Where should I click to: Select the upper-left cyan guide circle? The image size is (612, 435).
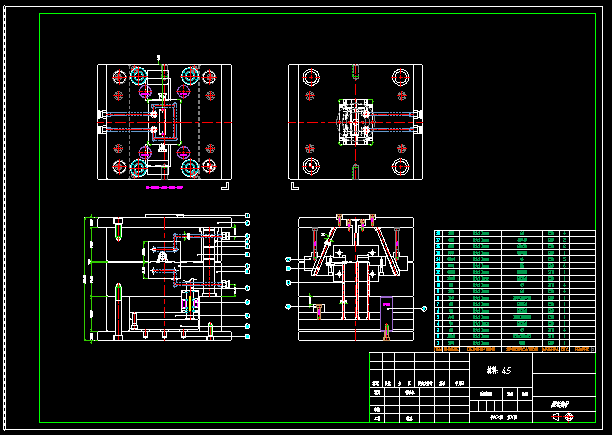click(x=138, y=75)
